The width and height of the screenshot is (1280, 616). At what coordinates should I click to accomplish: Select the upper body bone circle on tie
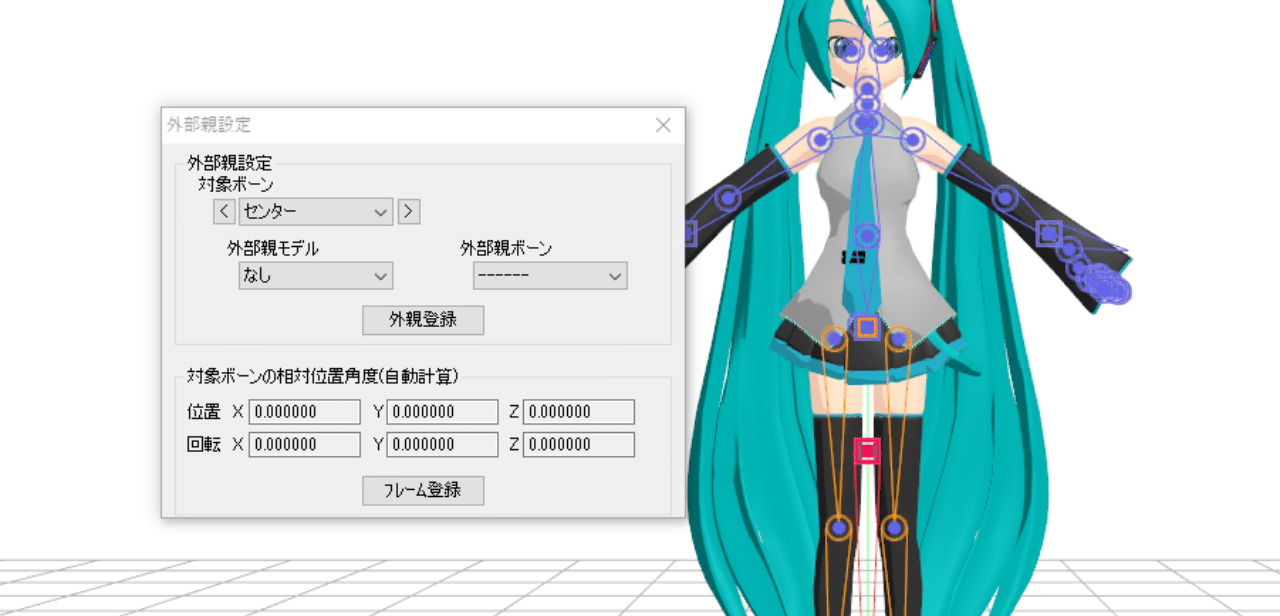click(x=867, y=237)
